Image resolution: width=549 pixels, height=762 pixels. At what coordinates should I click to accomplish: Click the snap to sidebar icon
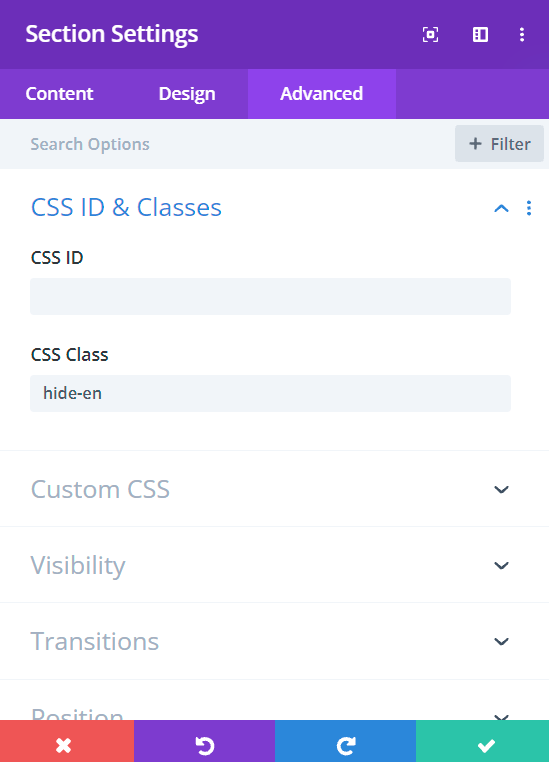click(x=480, y=35)
